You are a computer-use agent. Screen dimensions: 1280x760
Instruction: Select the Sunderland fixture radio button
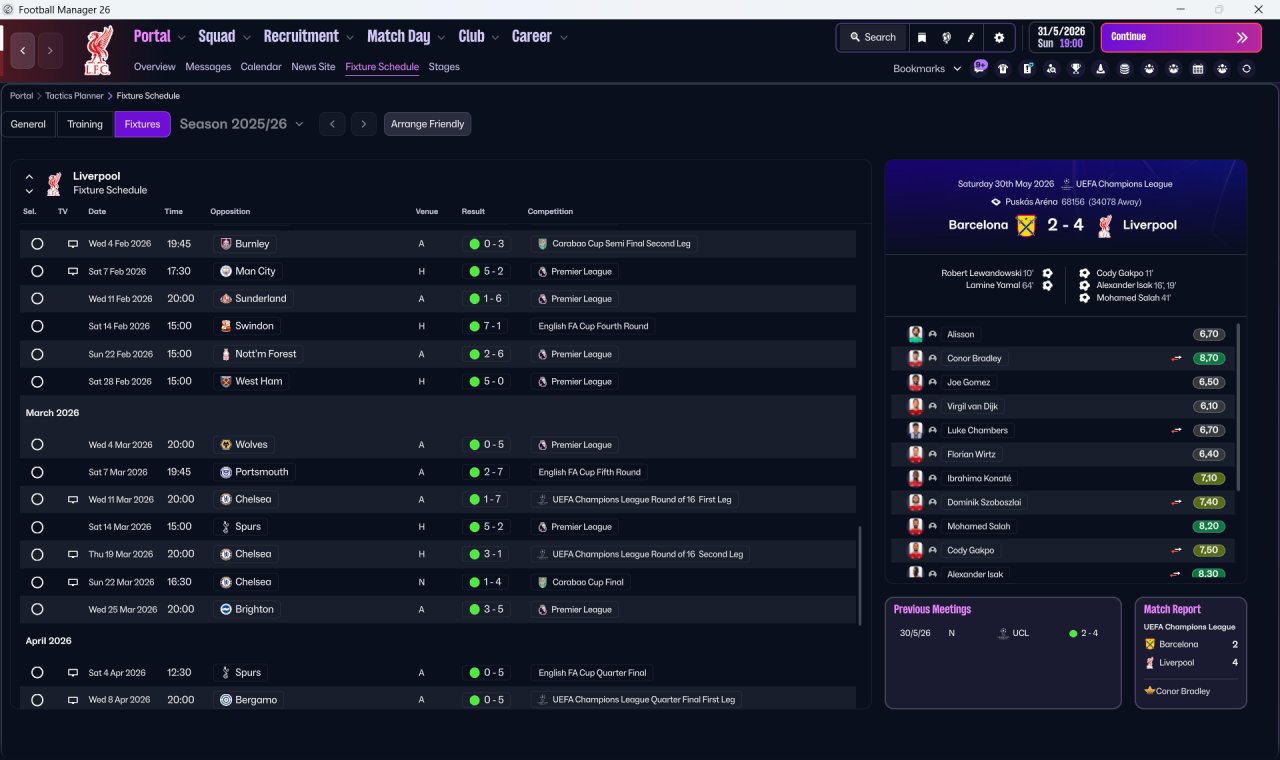[x=37, y=299]
